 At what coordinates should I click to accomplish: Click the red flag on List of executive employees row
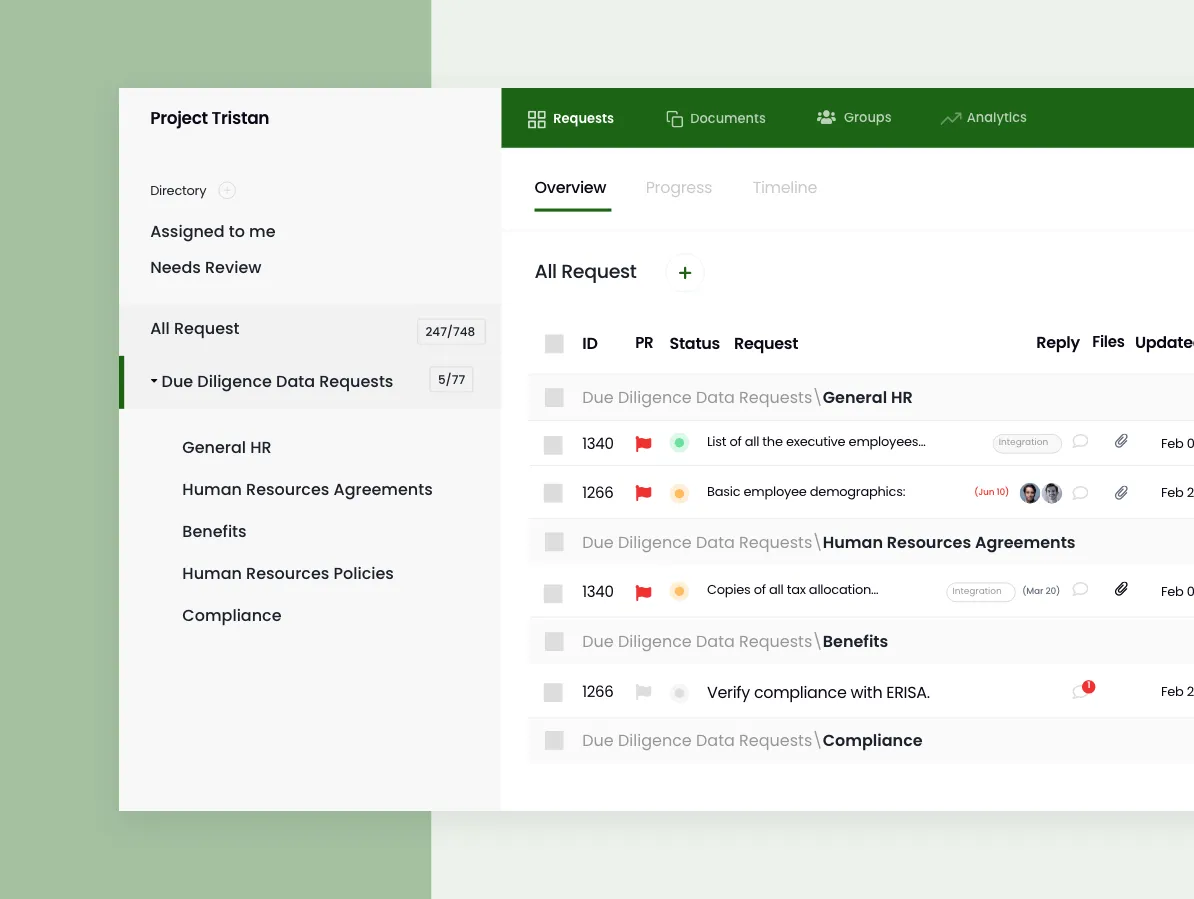coord(643,444)
